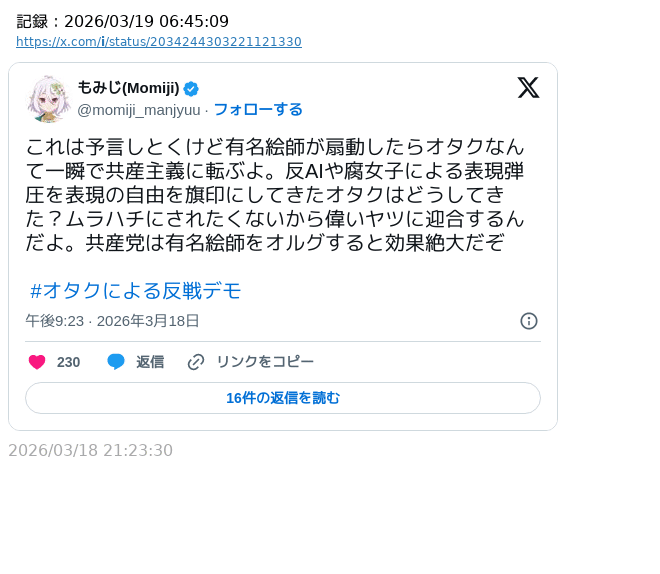Click the Momiji profile avatar

pyautogui.click(x=48, y=99)
